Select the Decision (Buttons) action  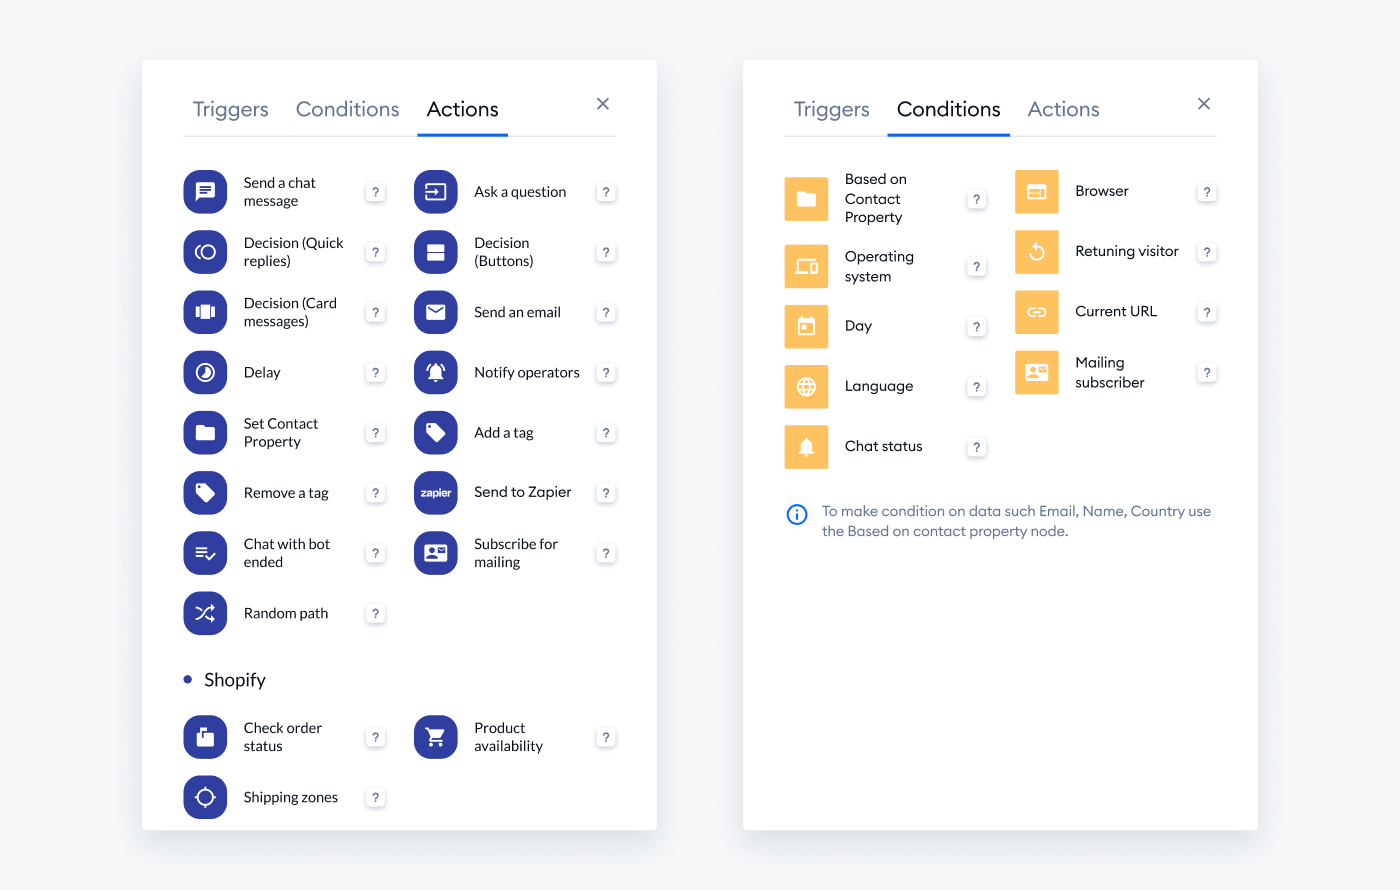pyautogui.click(x=435, y=252)
